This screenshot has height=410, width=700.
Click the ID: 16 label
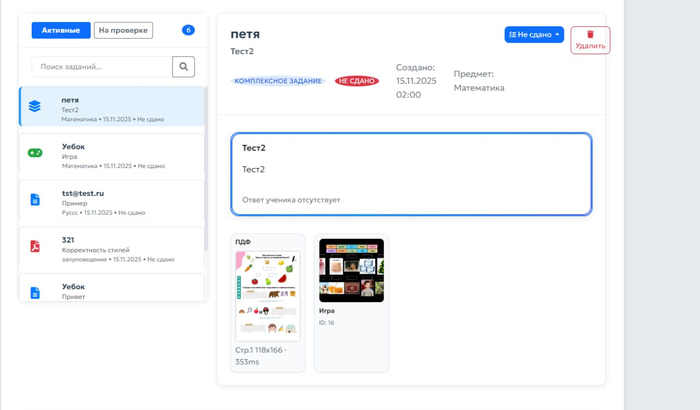[327, 322]
